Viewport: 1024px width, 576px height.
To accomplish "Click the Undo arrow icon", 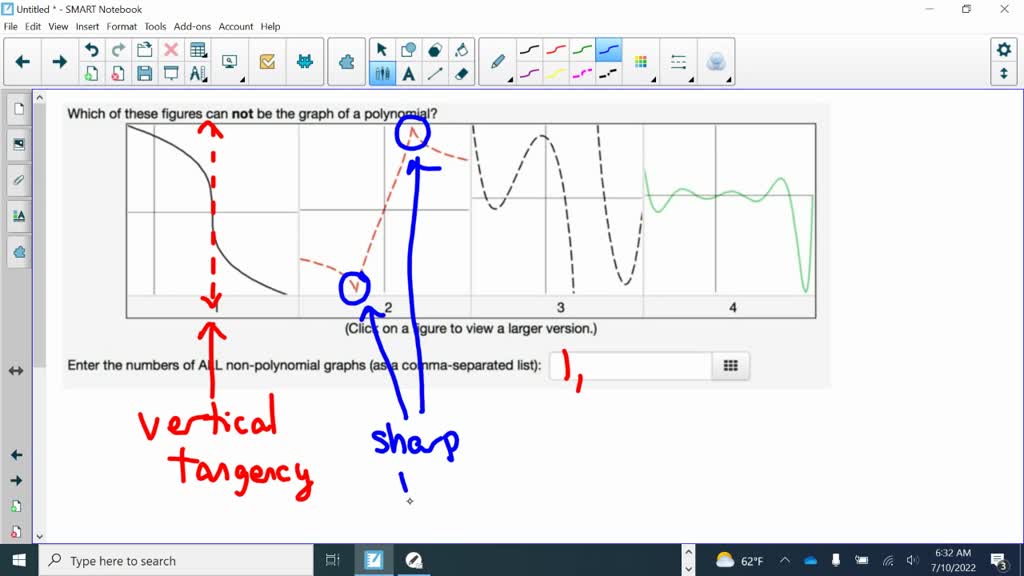I will click(92, 50).
